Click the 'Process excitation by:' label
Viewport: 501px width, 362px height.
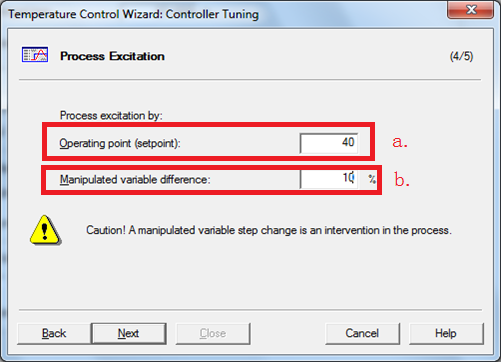[111, 115]
